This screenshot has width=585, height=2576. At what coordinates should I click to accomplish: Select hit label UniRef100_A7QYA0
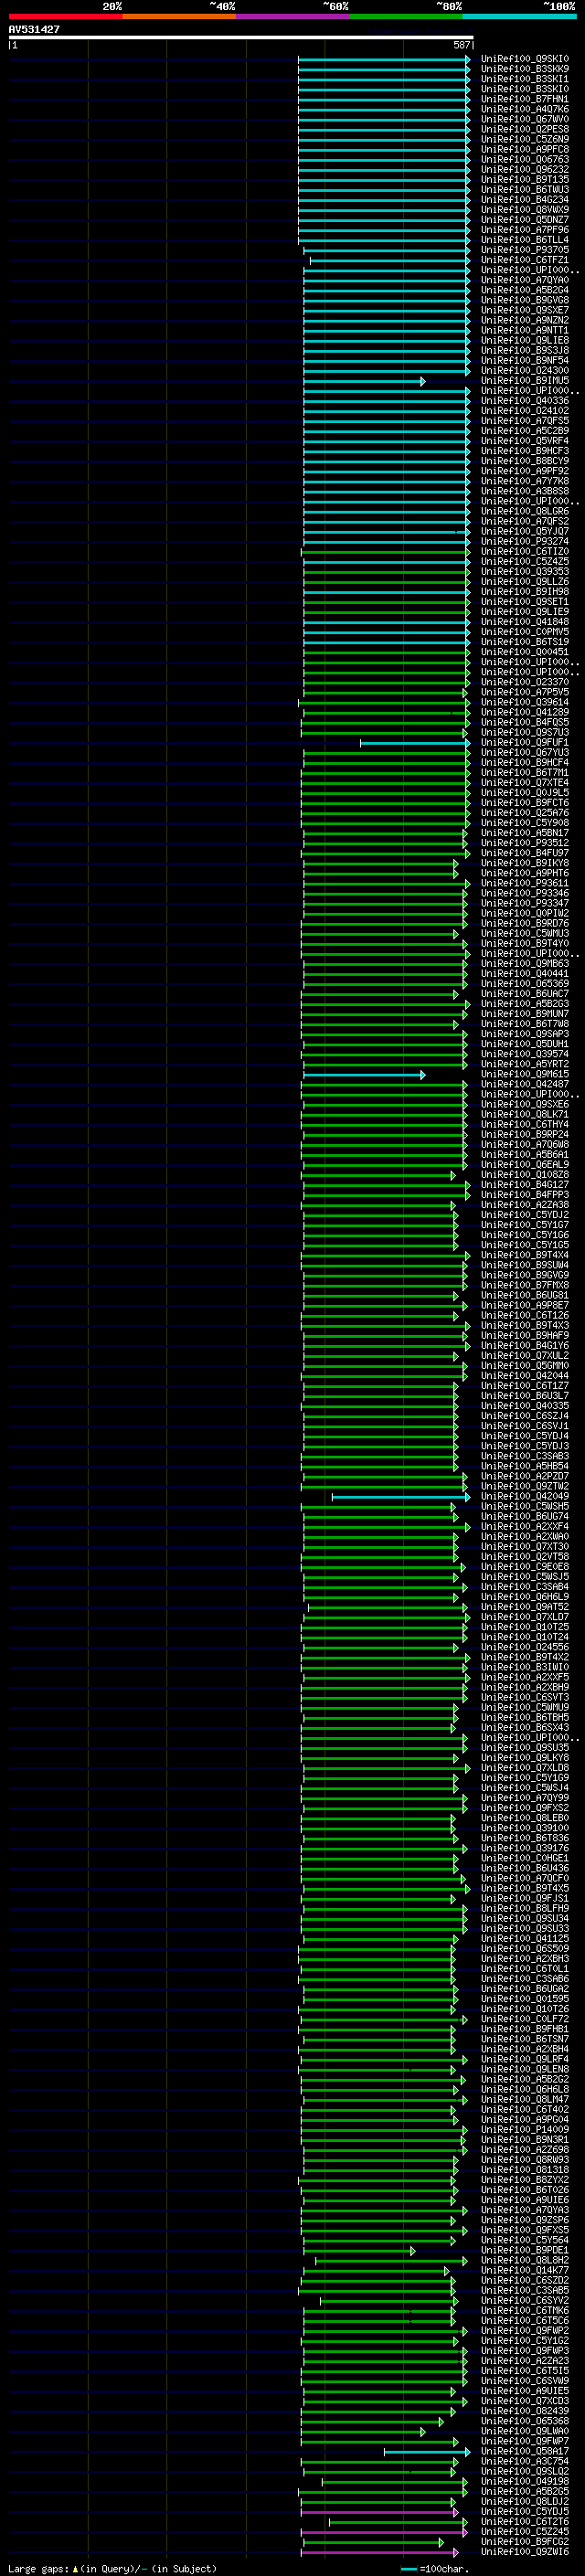525,280
